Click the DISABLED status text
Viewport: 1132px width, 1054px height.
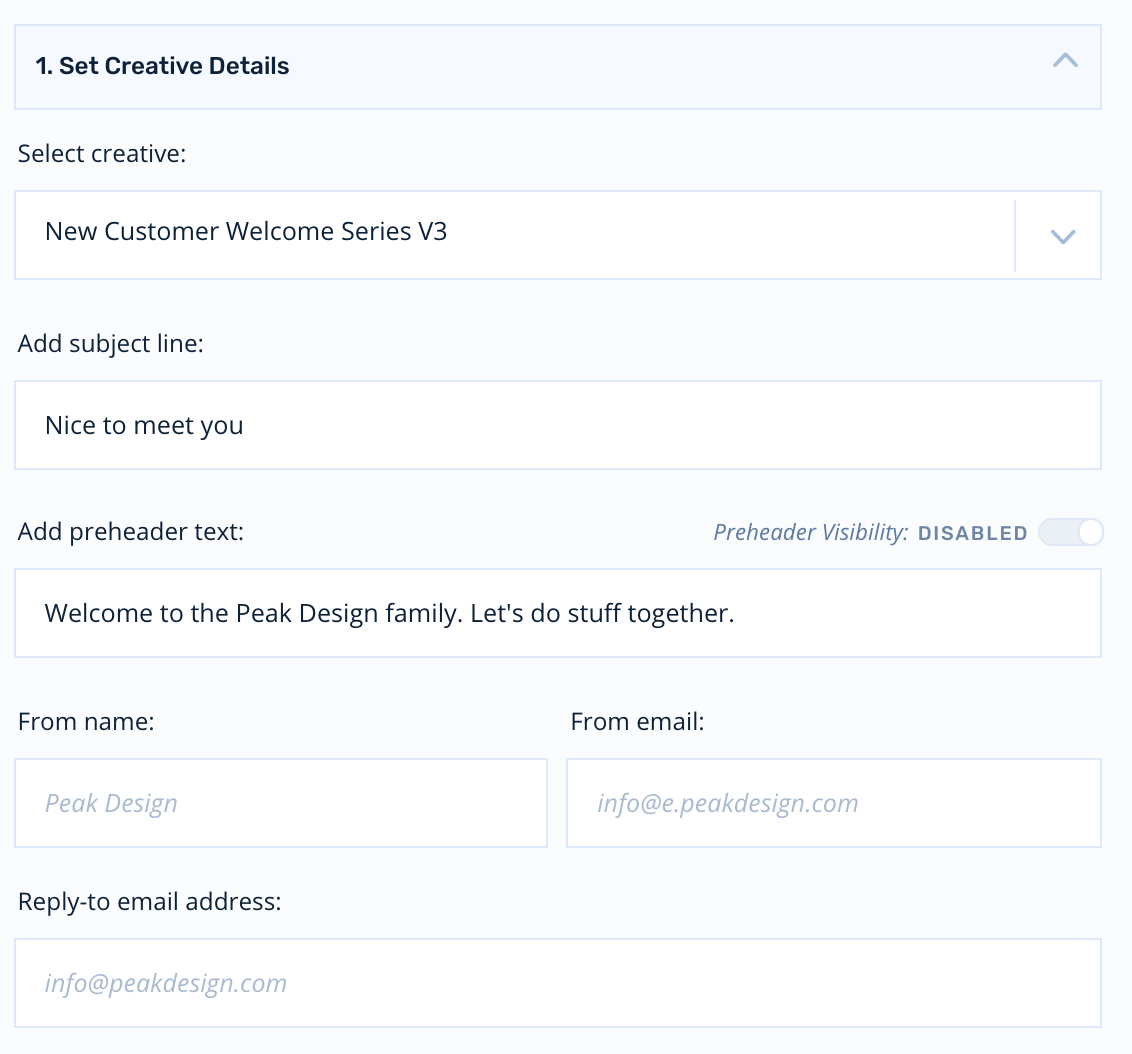pyautogui.click(x=972, y=533)
